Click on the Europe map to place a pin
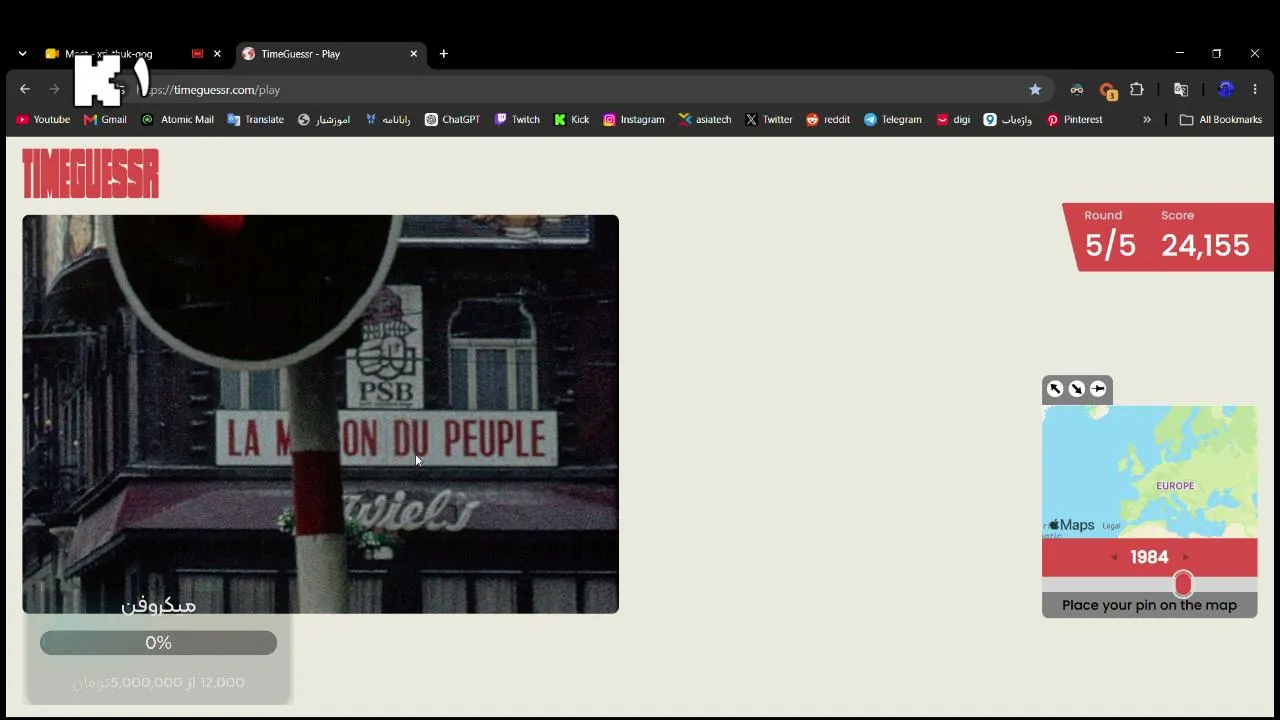Screen dimensions: 1280x720 (x=1149, y=472)
